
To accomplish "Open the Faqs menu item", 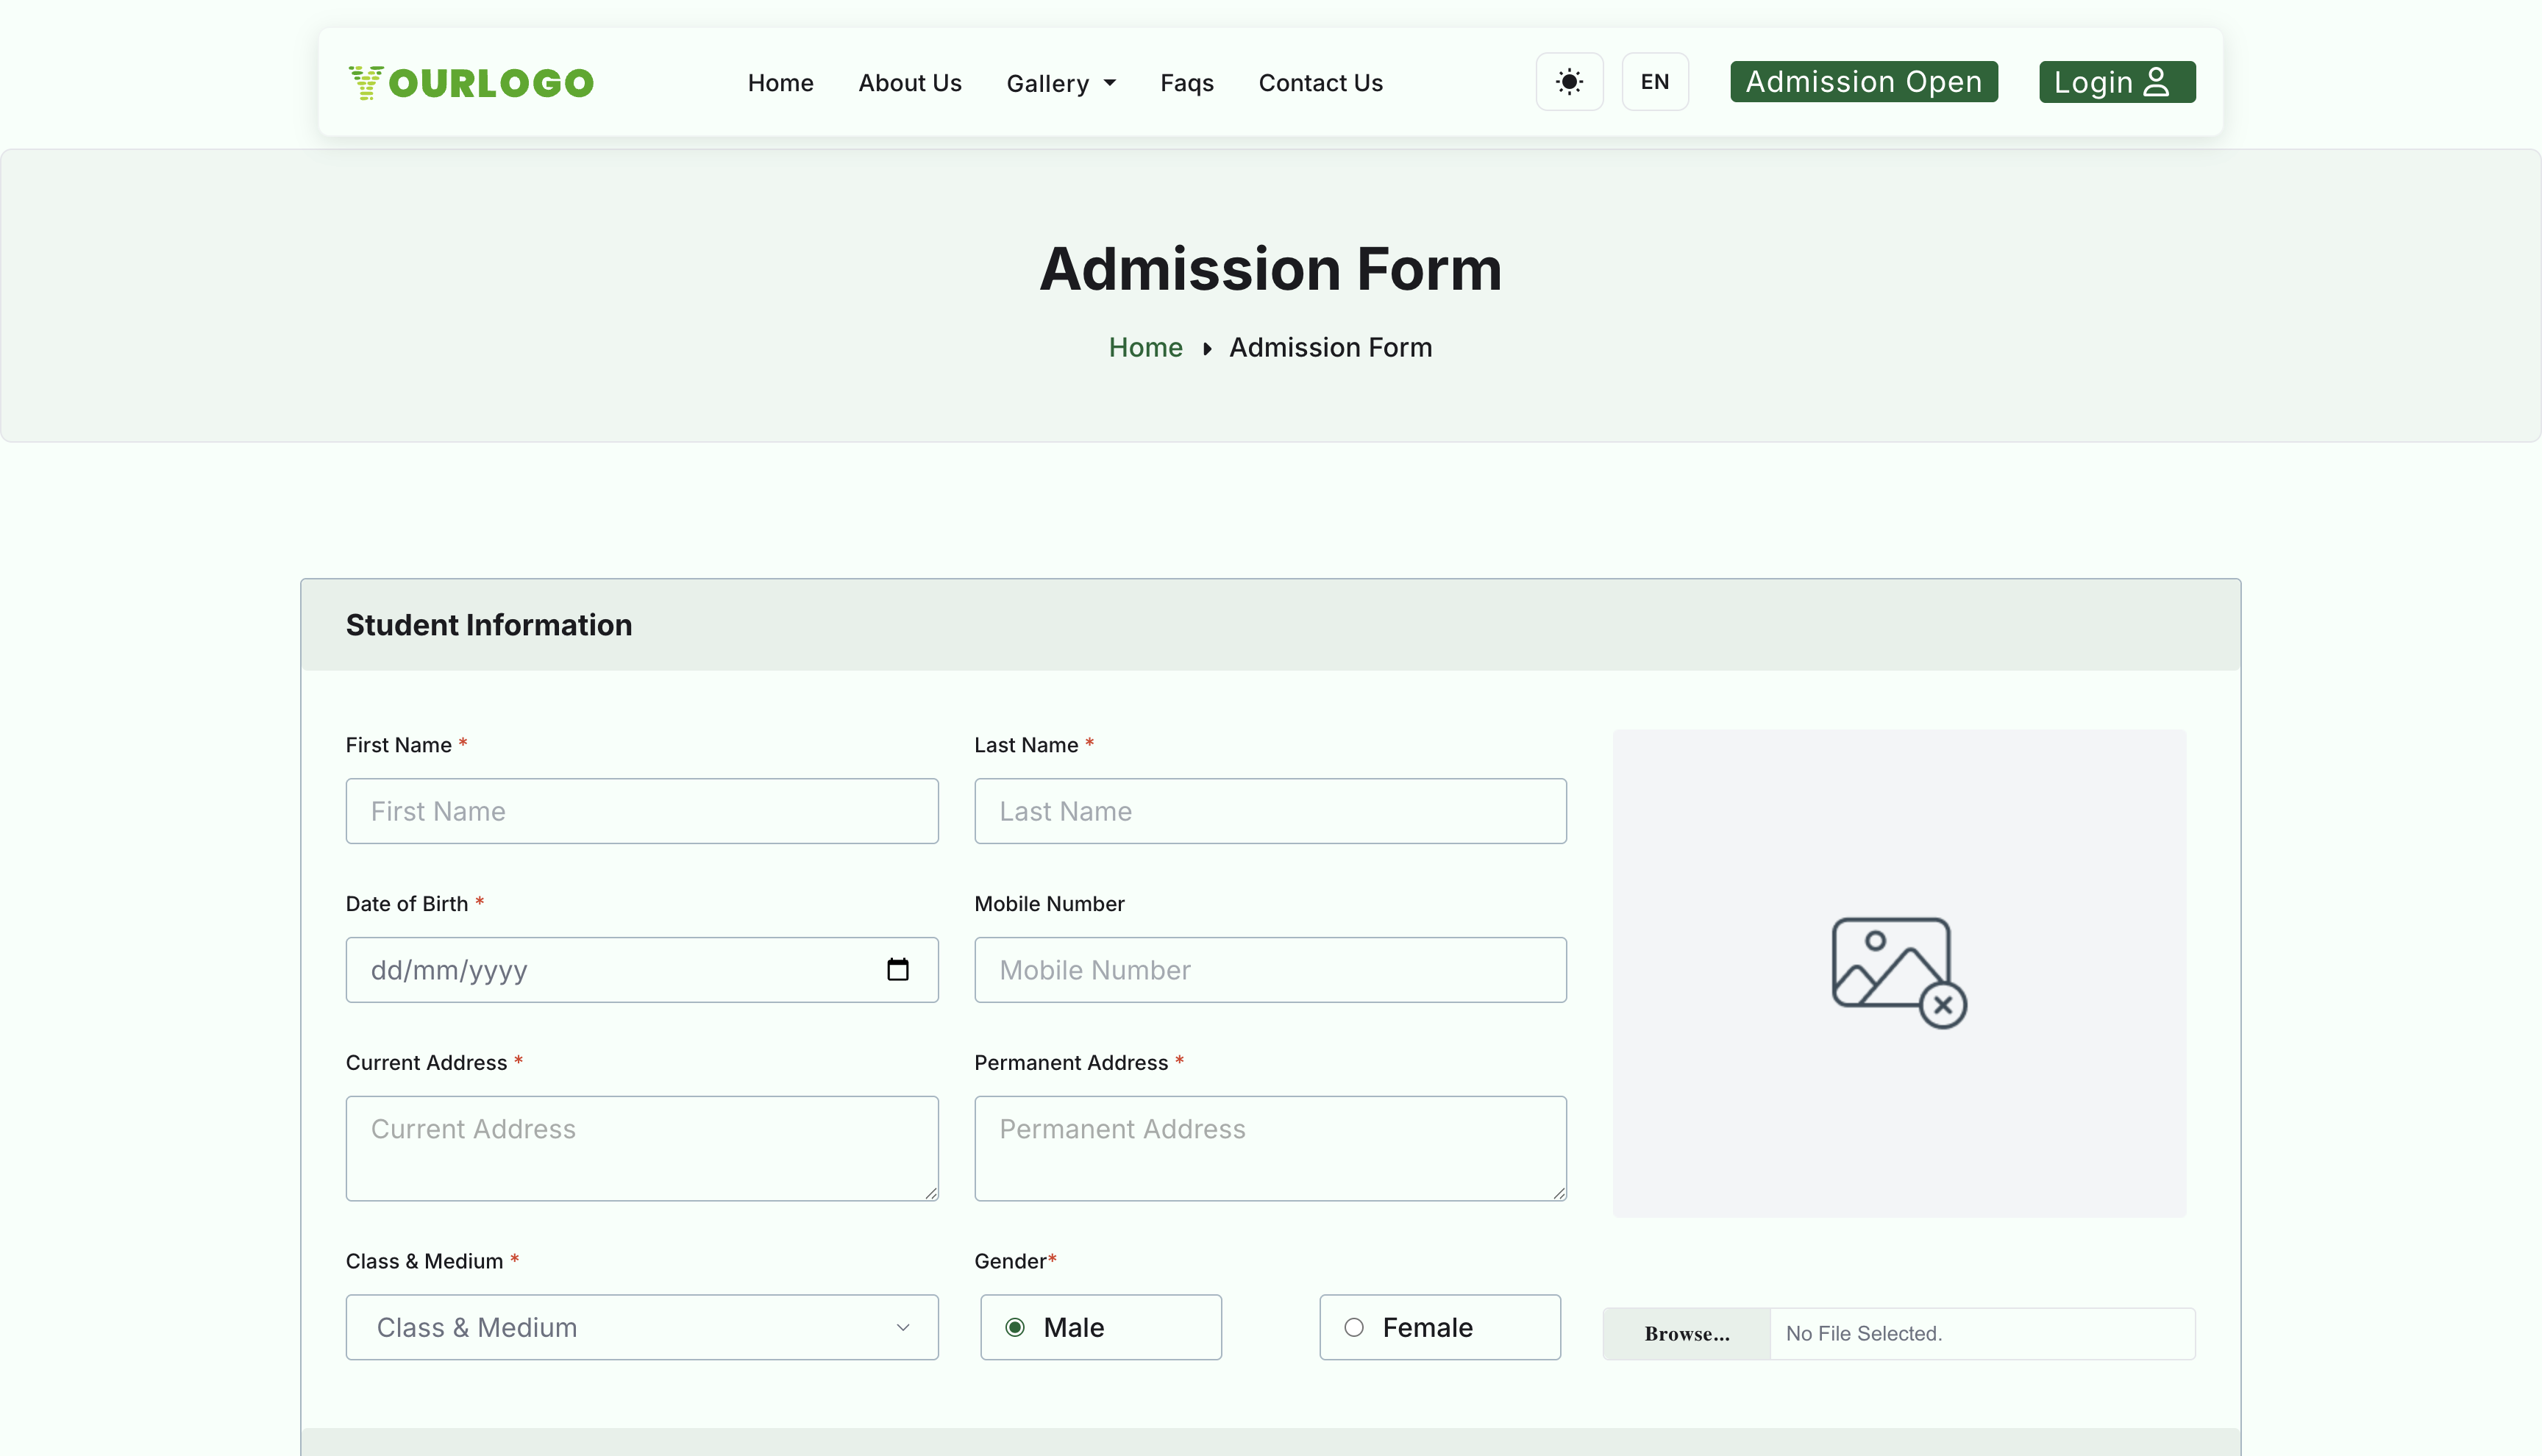I will coord(1186,83).
